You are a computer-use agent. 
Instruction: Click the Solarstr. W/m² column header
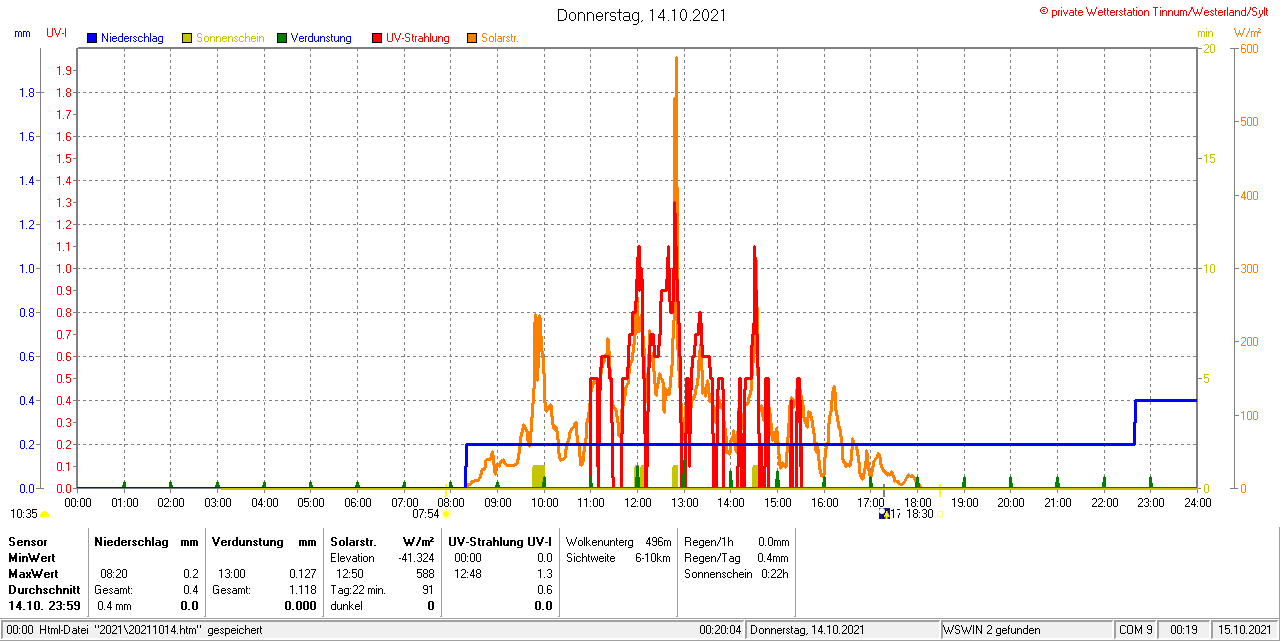pyautogui.click(x=382, y=541)
